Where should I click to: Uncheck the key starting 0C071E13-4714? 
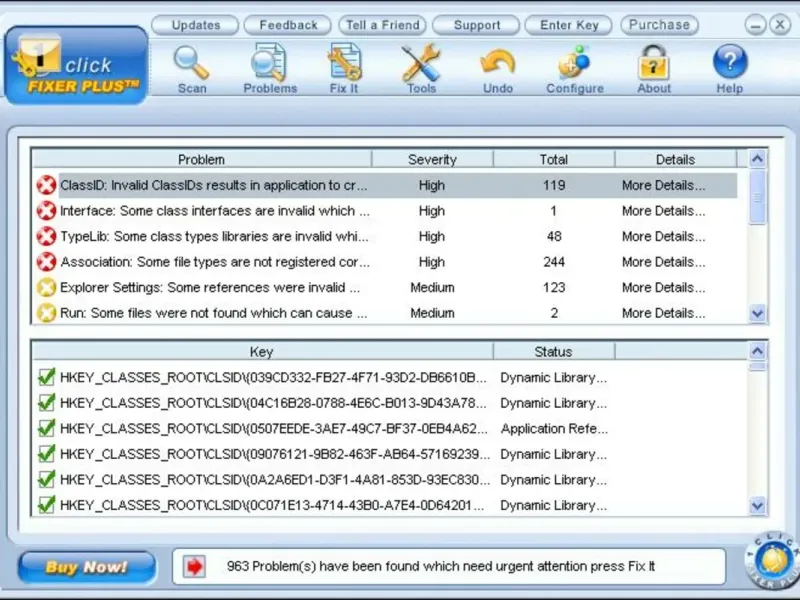[46, 505]
